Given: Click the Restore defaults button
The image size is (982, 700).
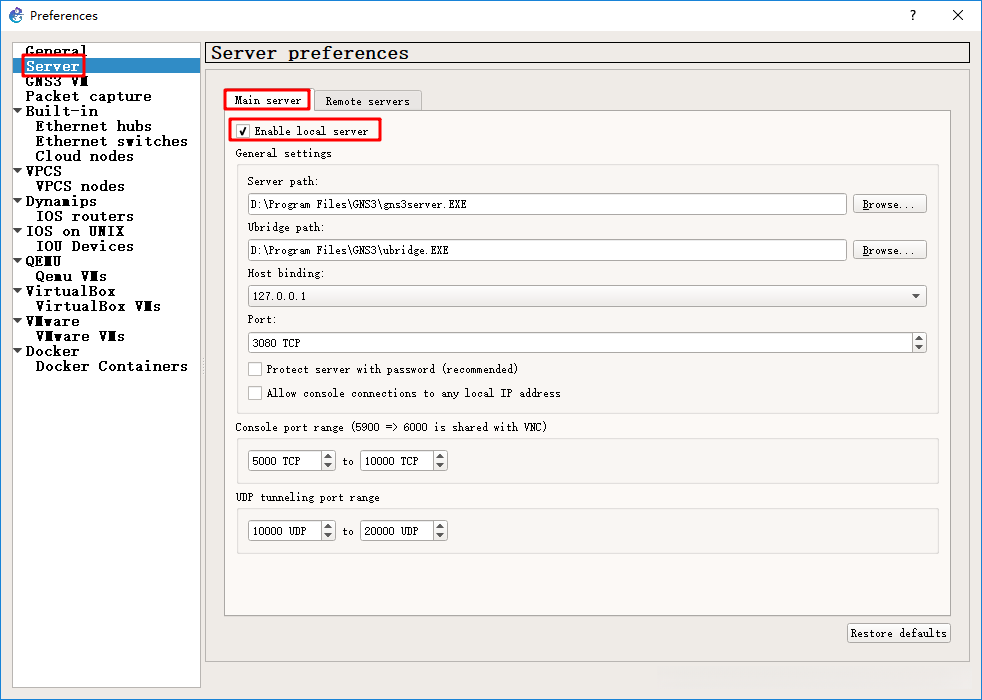Looking at the screenshot, I should click(x=899, y=633).
